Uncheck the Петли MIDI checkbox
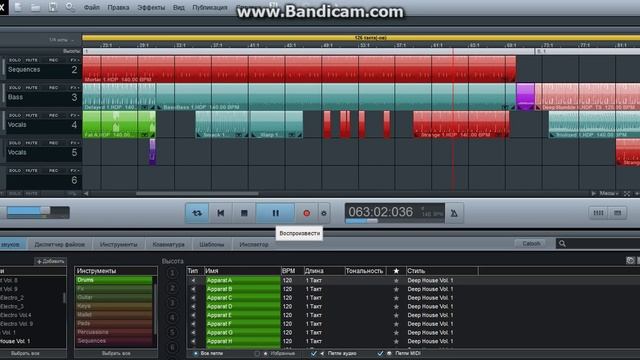Viewport: 640px width, 360px height. coord(380,353)
